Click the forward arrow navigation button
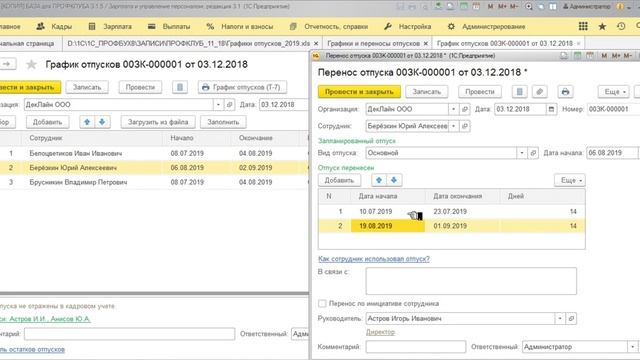640x360 pixels. tap(7, 64)
